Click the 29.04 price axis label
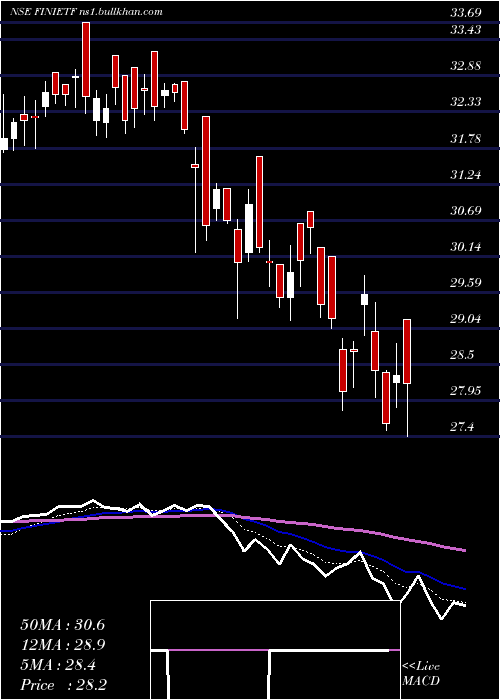 coord(466,319)
